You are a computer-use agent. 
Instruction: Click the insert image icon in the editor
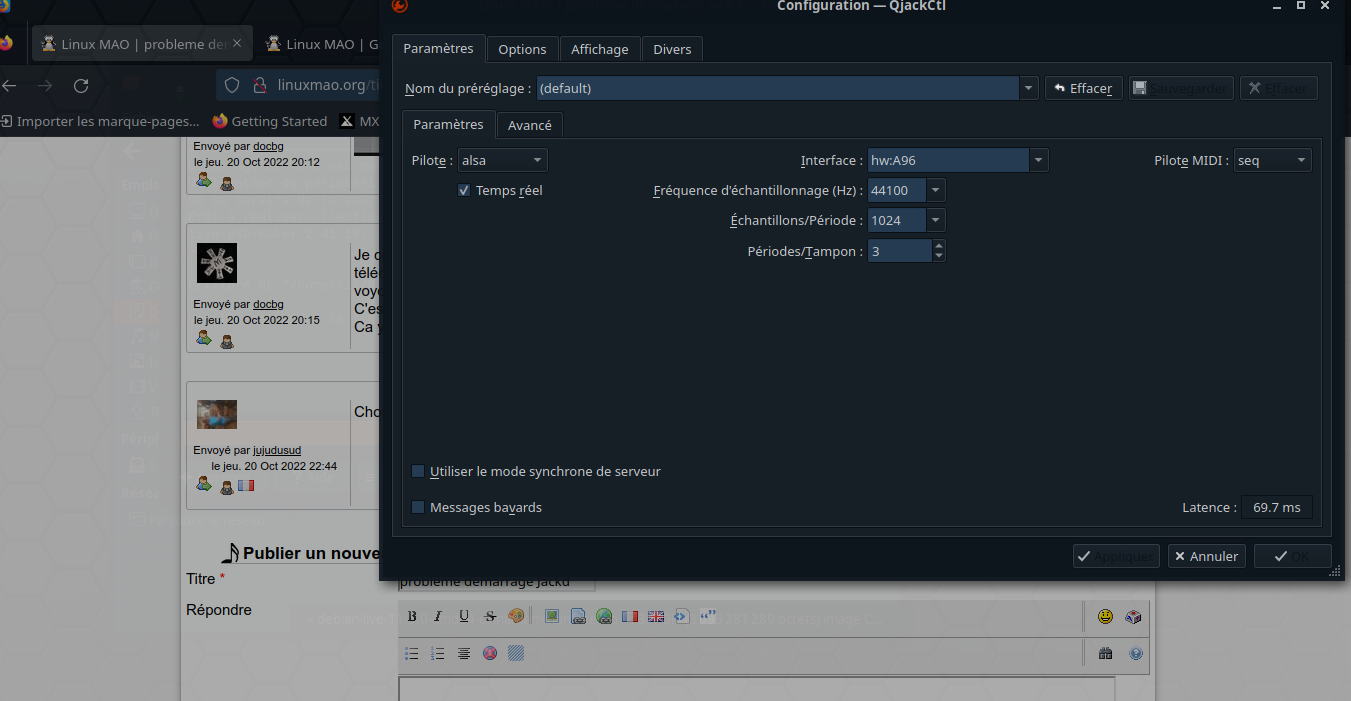pyautogui.click(x=551, y=616)
